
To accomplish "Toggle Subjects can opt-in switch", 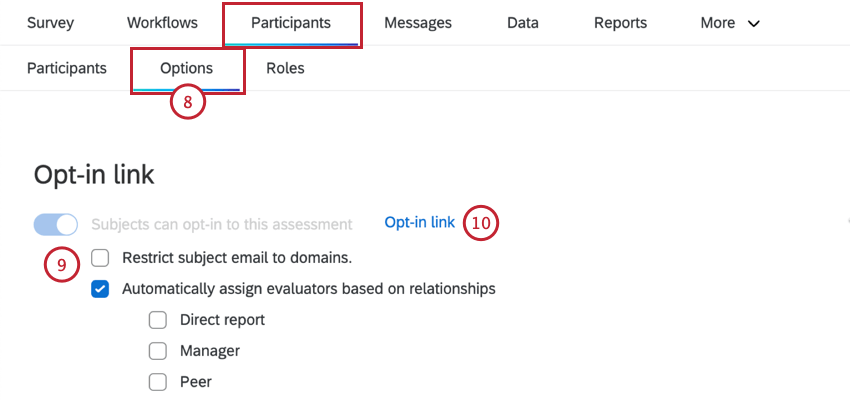I will tap(56, 224).
